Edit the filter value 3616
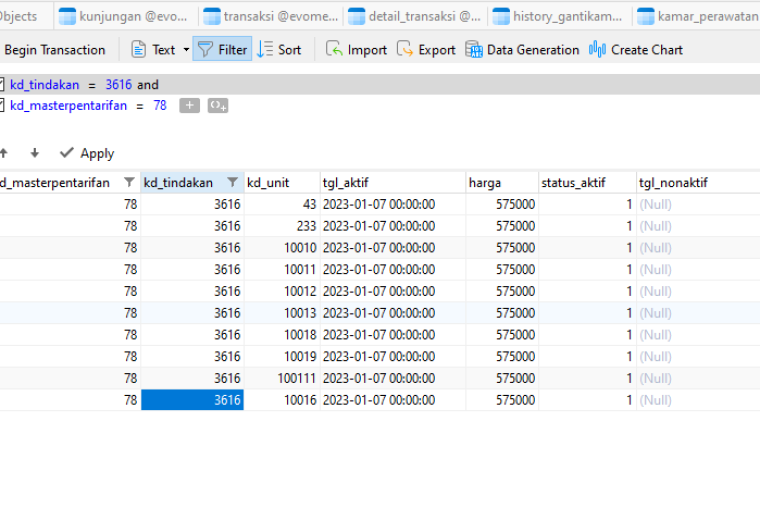 119,84
